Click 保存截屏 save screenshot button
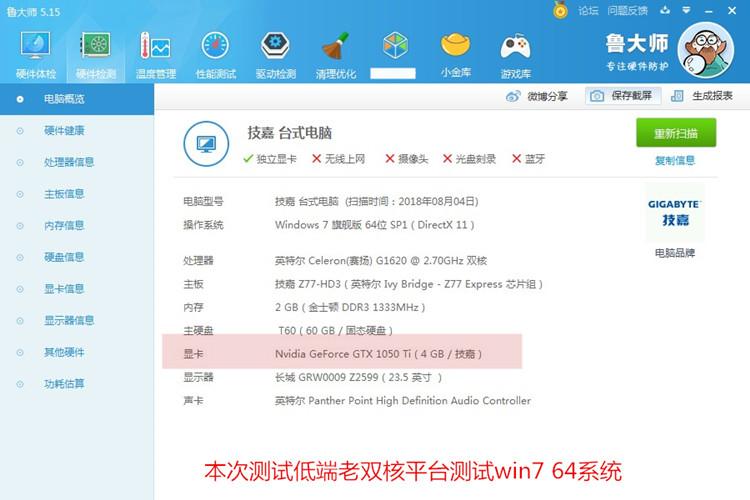This screenshot has height=500, width=750. pos(623,96)
